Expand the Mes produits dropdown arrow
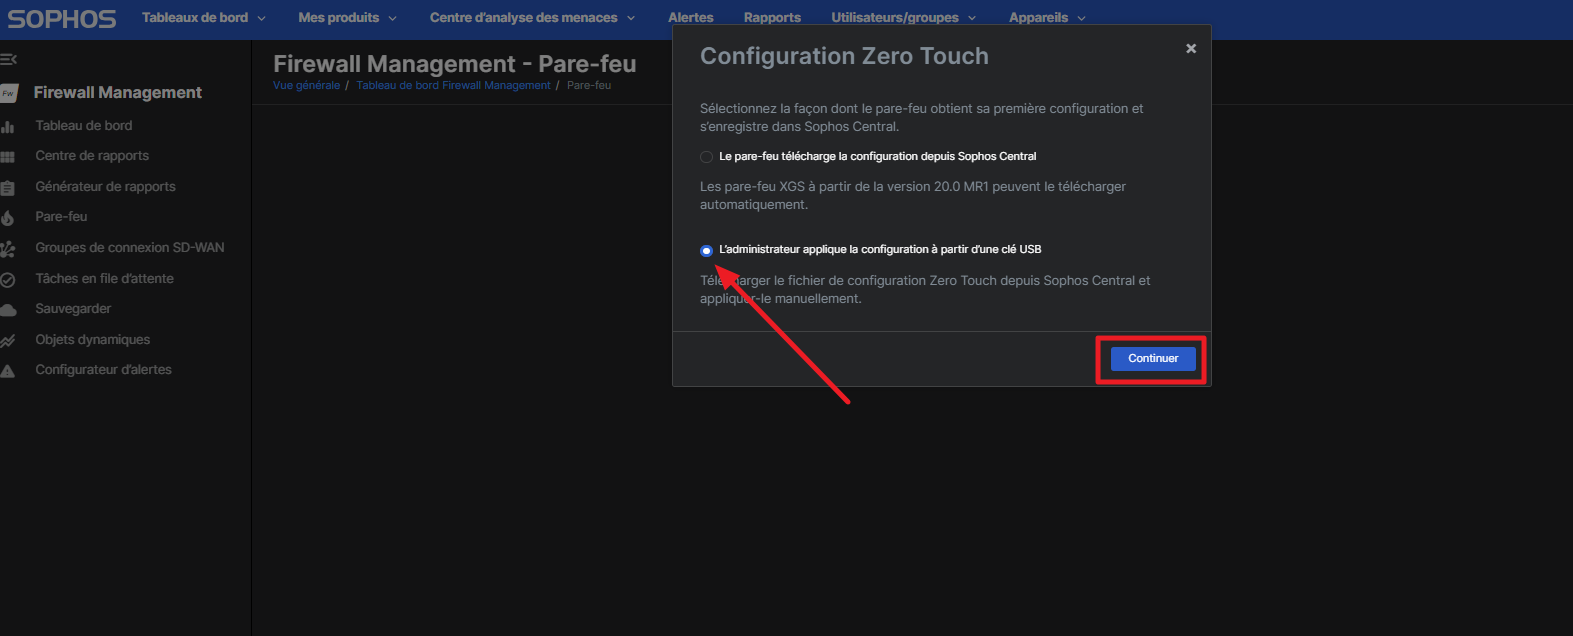The height and width of the screenshot is (636, 1573). pyautogui.click(x=393, y=18)
